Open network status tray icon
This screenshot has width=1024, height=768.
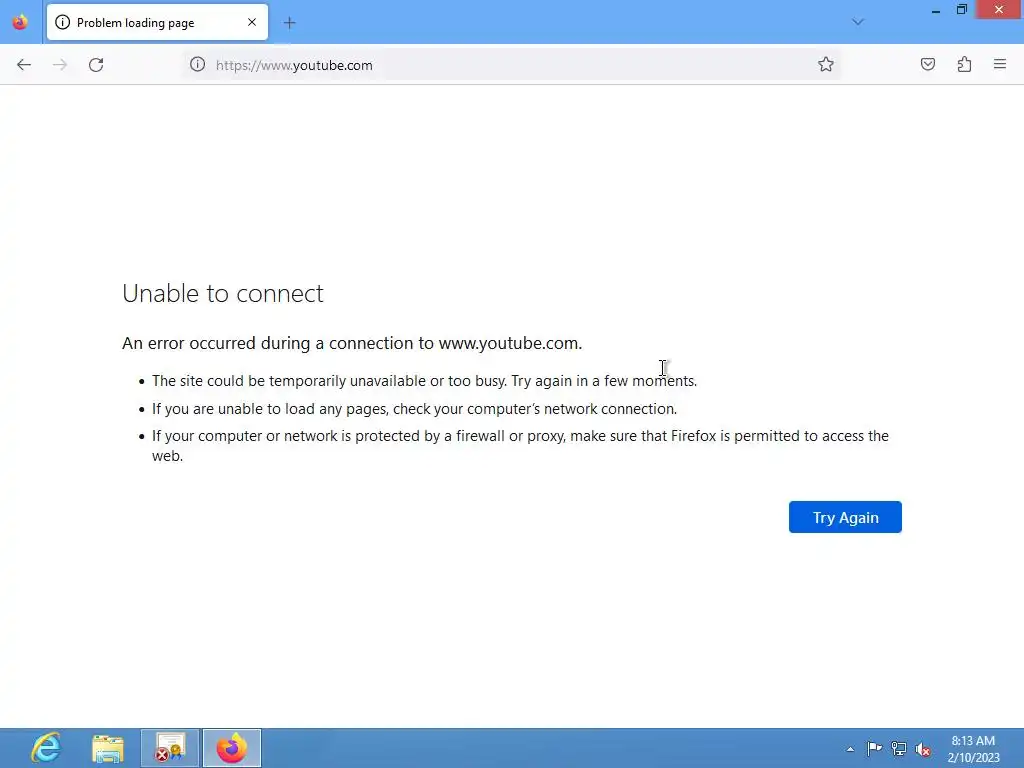pyautogui.click(x=899, y=749)
